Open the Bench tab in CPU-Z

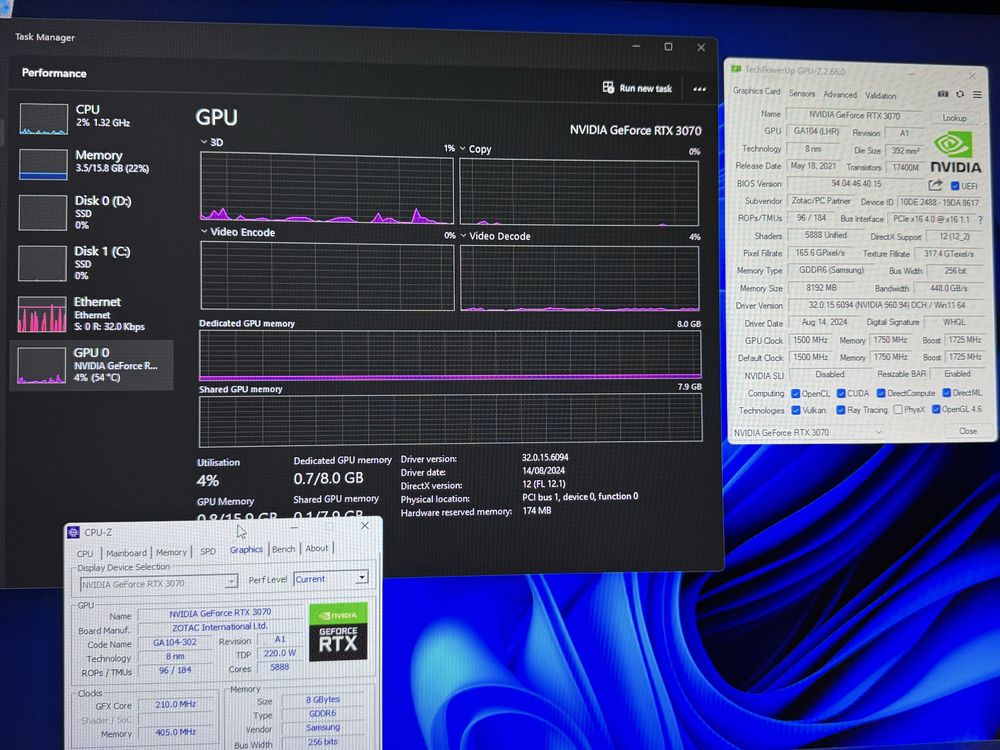pyautogui.click(x=283, y=549)
